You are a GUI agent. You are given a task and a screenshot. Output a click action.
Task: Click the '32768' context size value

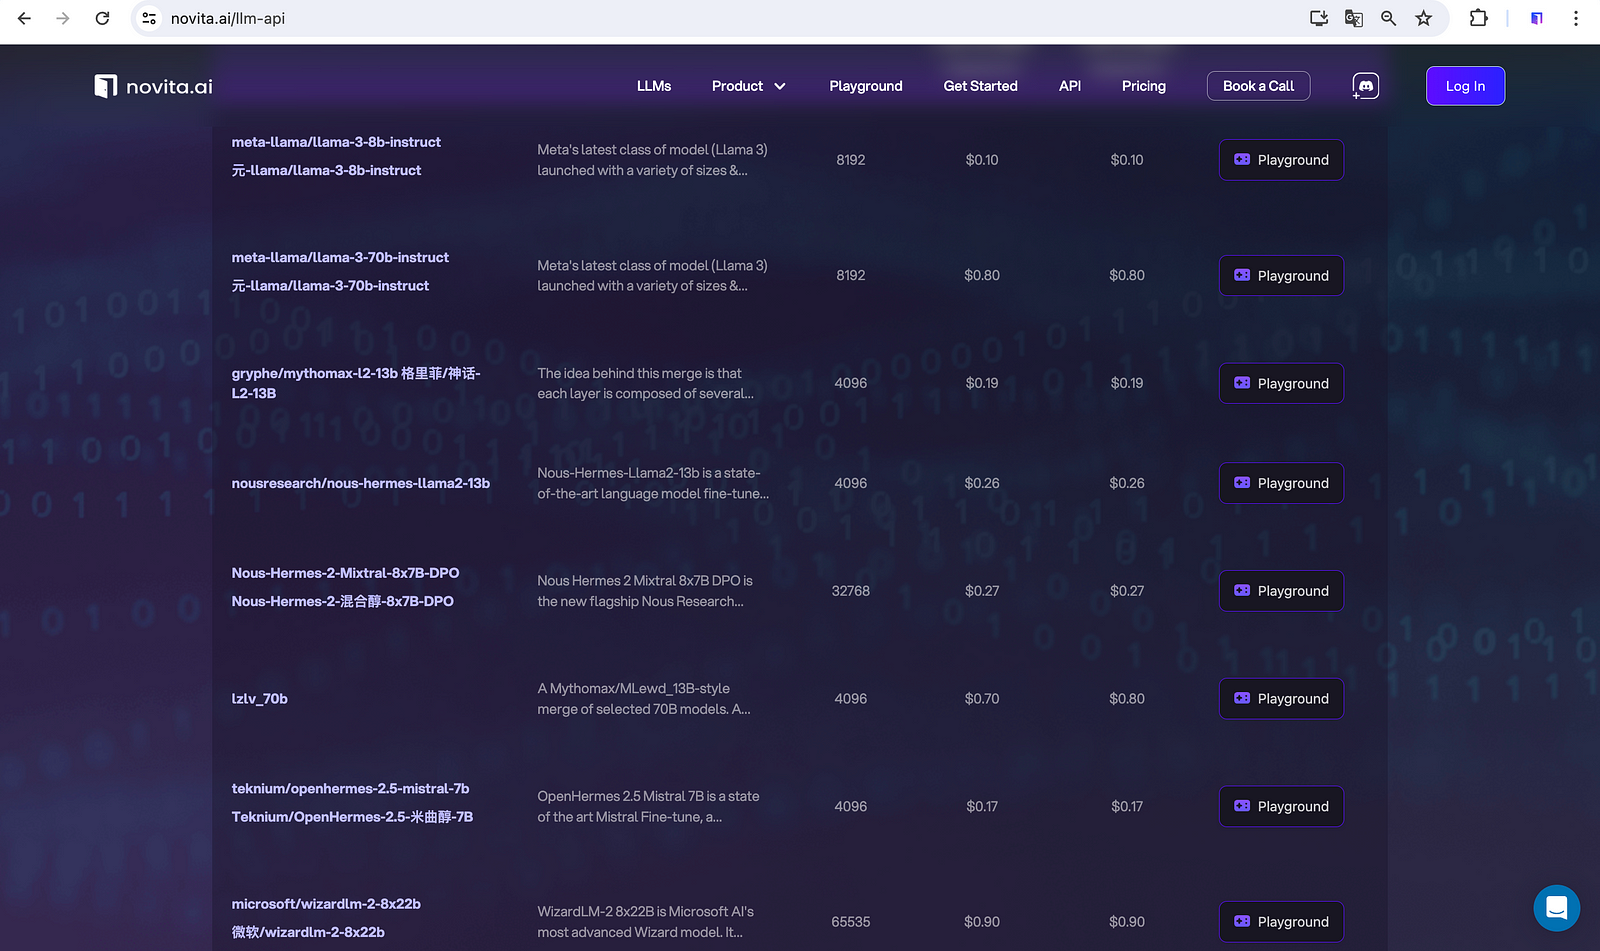click(851, 591)
